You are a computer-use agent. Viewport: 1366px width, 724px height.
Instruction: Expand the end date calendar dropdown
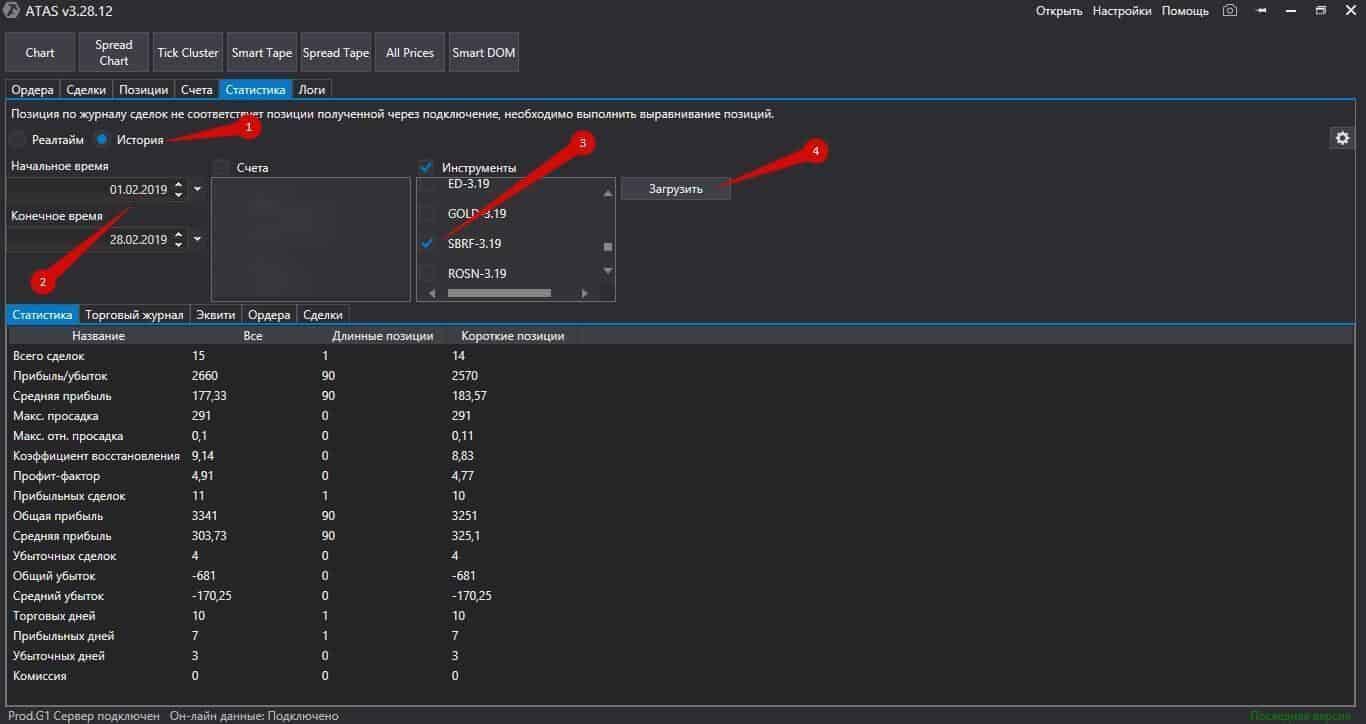pos(197,239)
